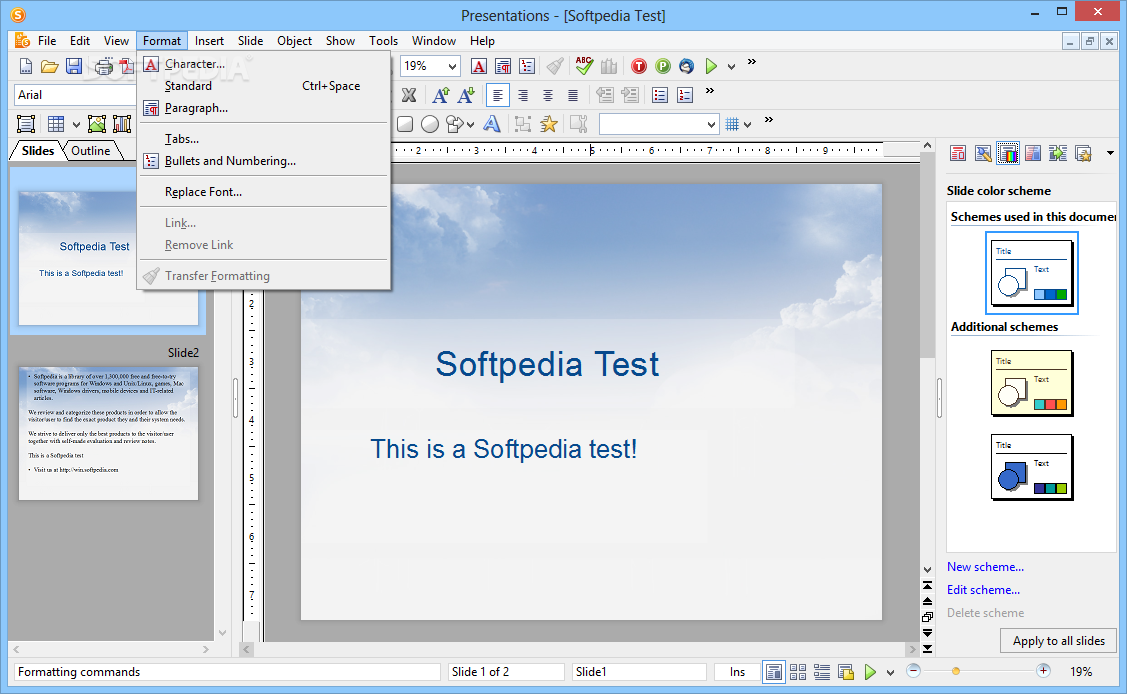The image size is (1127, 694).
Task: Choose Character... from Format menu
Action: point(264,64)
